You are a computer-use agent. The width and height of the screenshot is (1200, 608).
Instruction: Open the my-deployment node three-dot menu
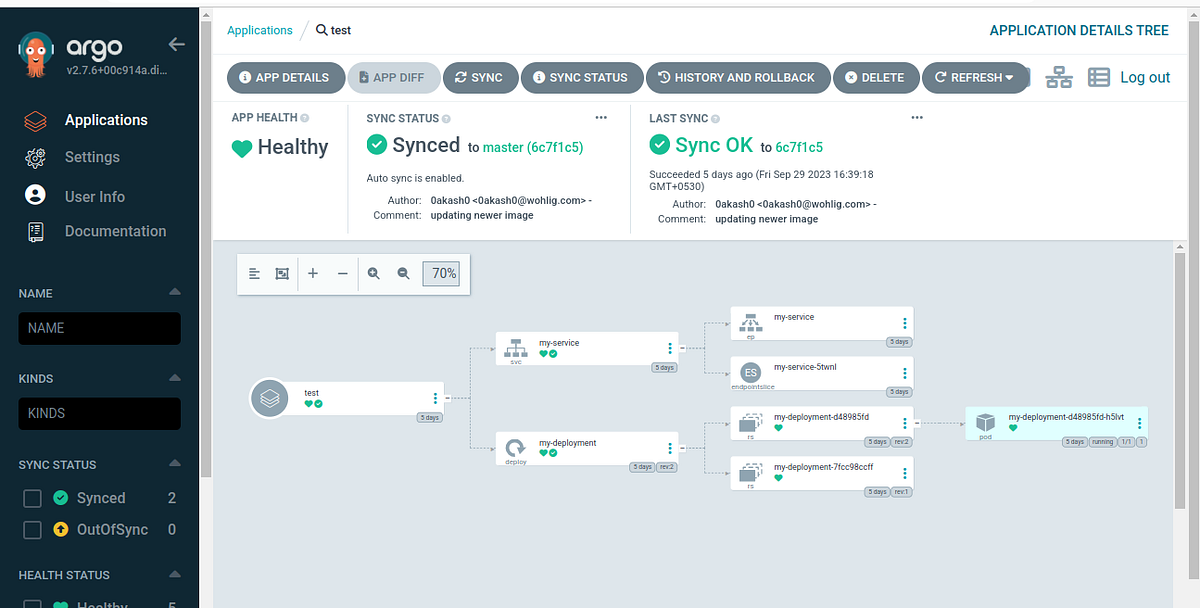pyautogui.click(x=669, y=448)
